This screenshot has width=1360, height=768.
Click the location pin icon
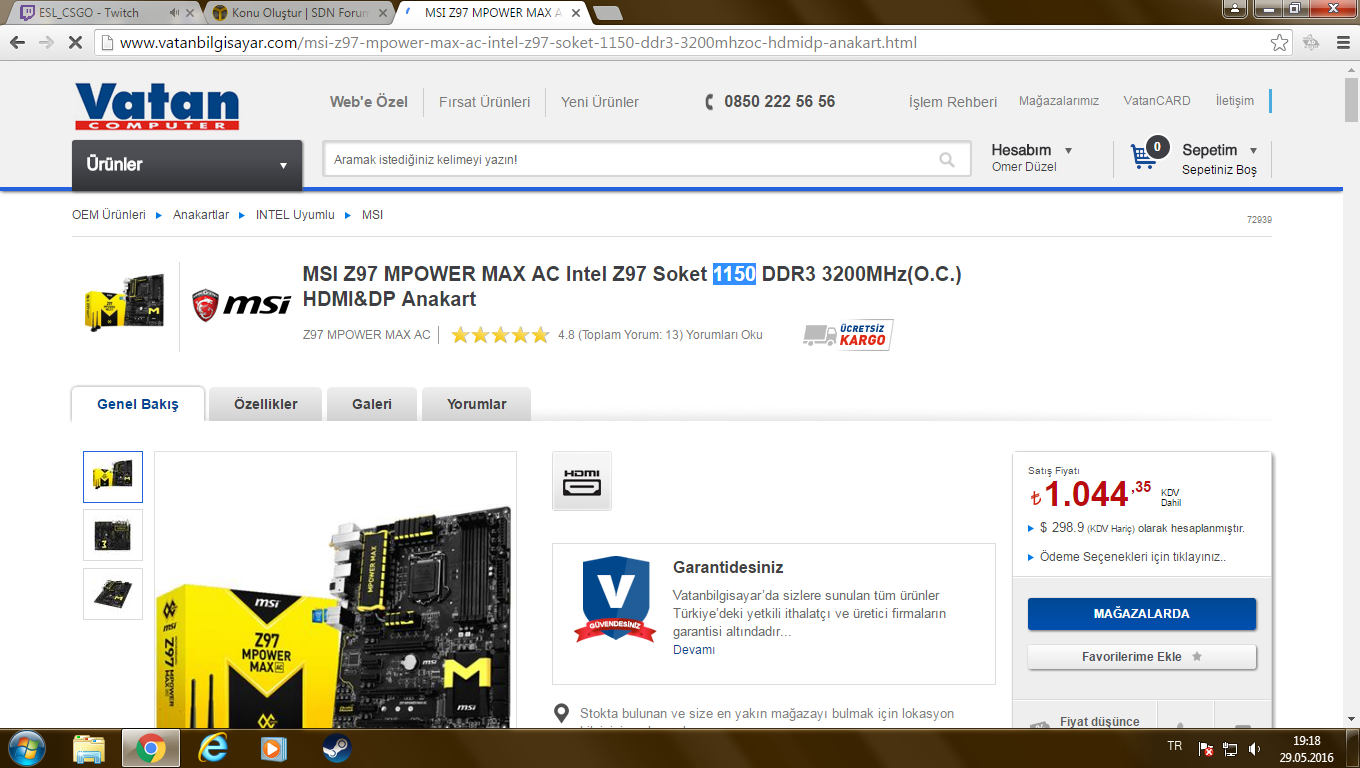coord(563,714)
